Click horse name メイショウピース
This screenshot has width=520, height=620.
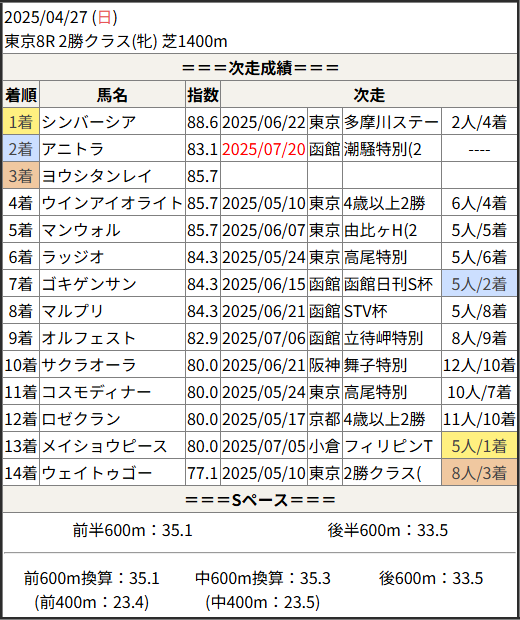pos(105,446)
